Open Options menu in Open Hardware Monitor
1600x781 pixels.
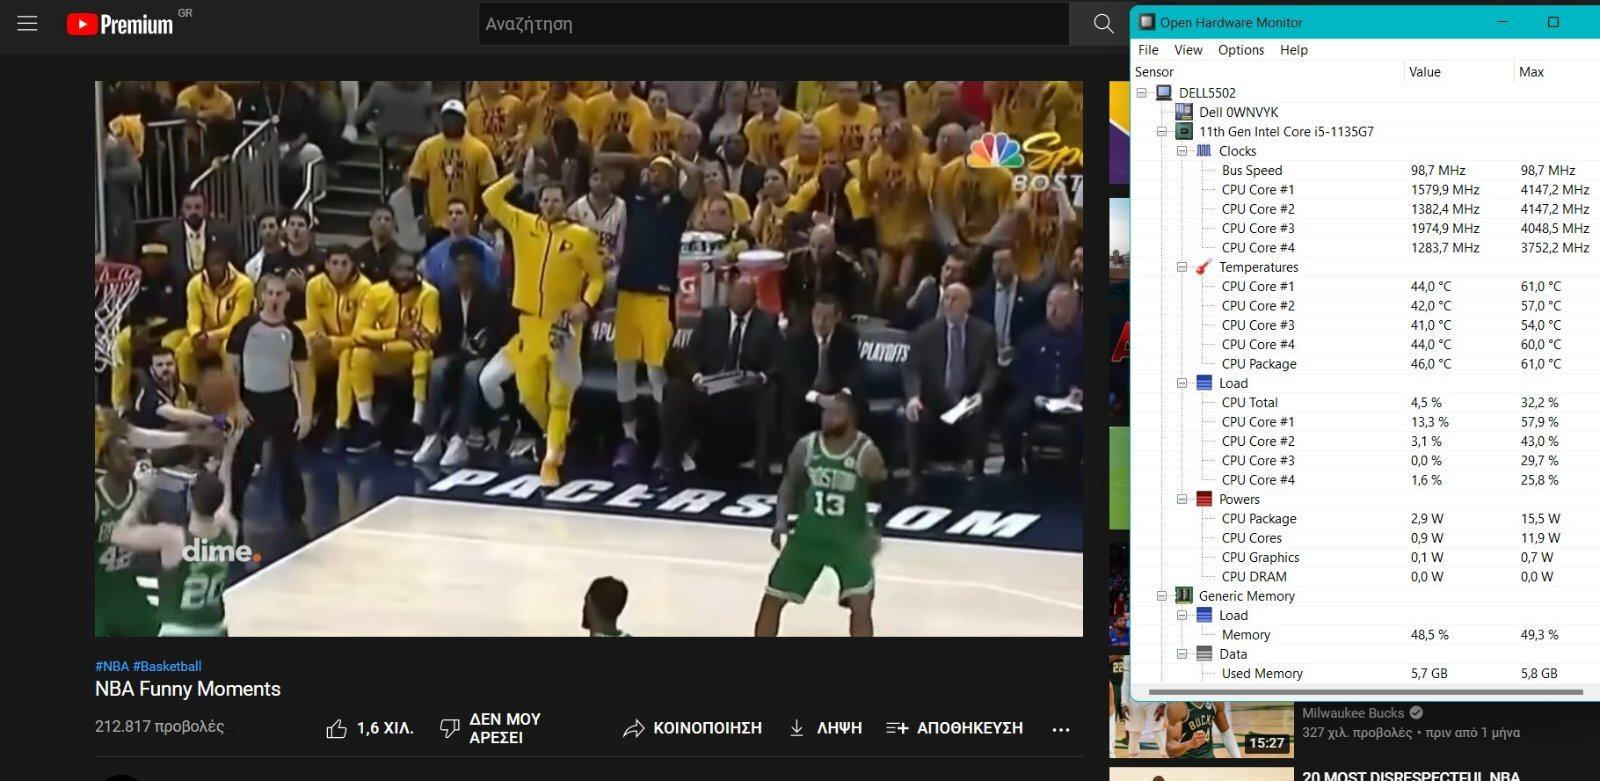point(1241,50)
